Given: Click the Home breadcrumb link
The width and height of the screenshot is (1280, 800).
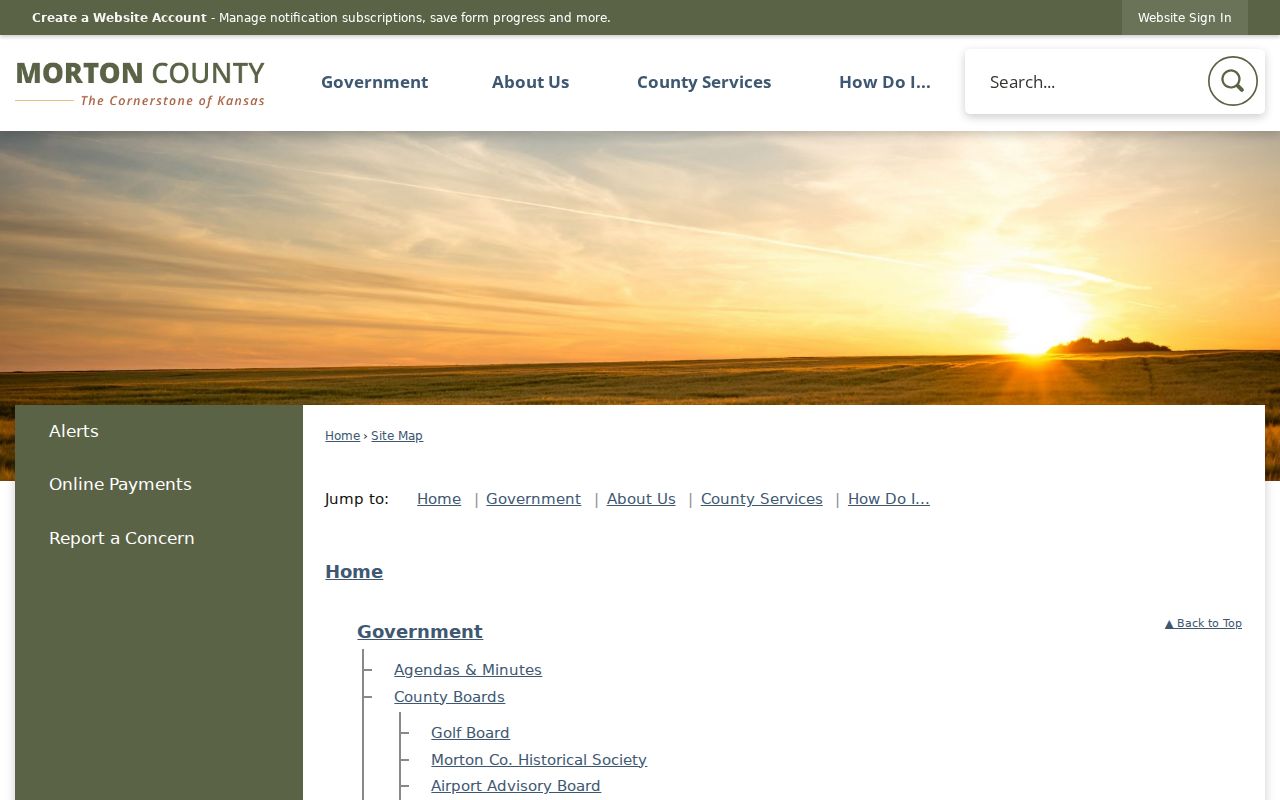Looking at the screenshot, I should point(342,436).
